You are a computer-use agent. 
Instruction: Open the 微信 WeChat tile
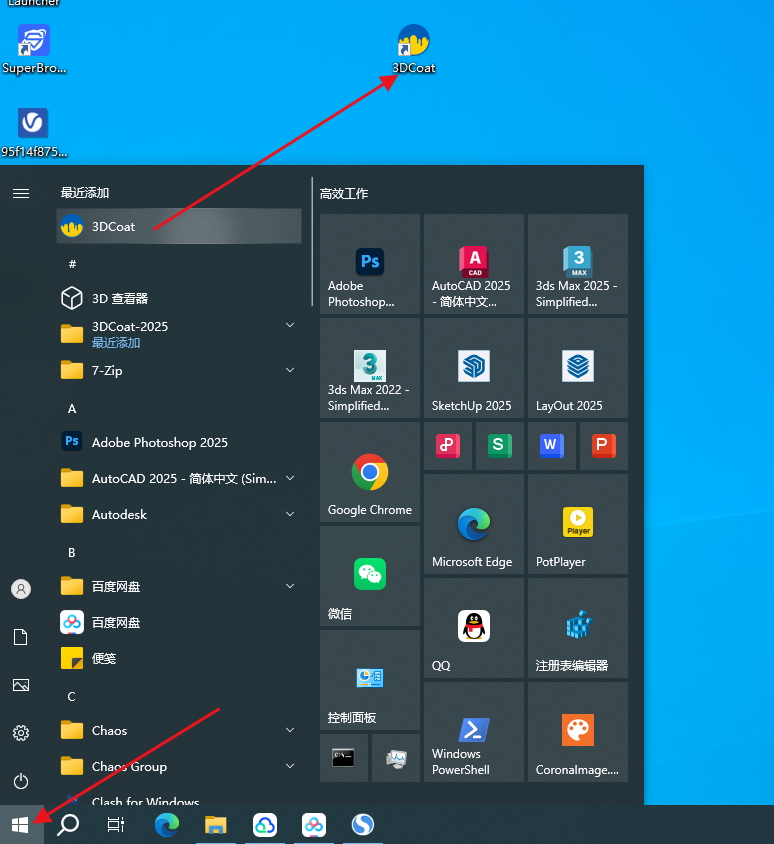[370, 576]
